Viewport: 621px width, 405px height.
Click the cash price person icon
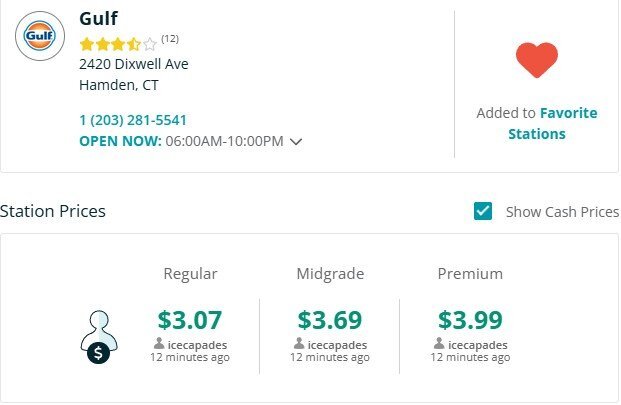(99, 337)
